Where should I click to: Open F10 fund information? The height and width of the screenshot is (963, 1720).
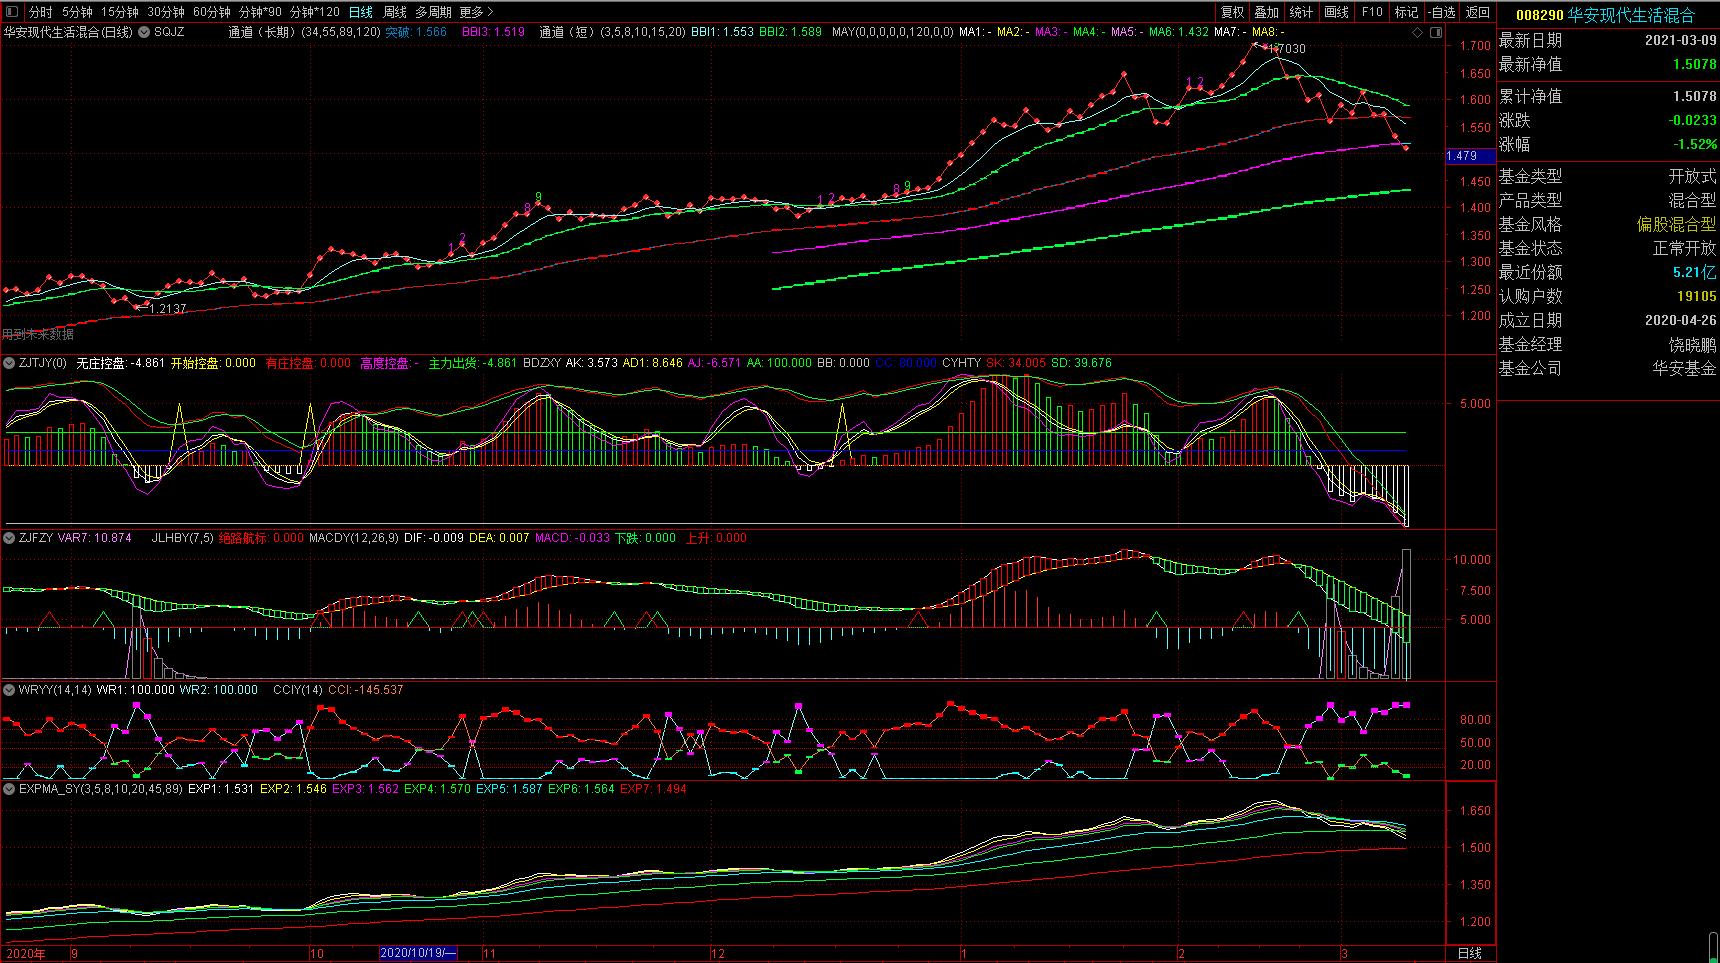(x=1372, y=12)
